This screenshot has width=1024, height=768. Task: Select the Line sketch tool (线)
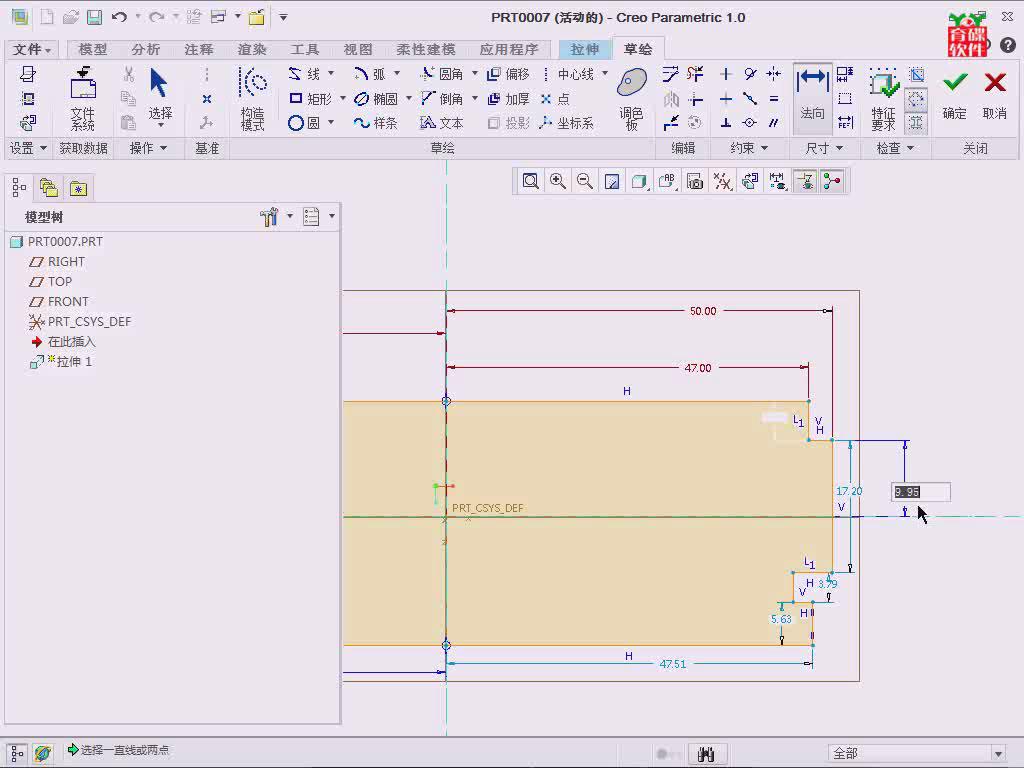tap(306, 74)
